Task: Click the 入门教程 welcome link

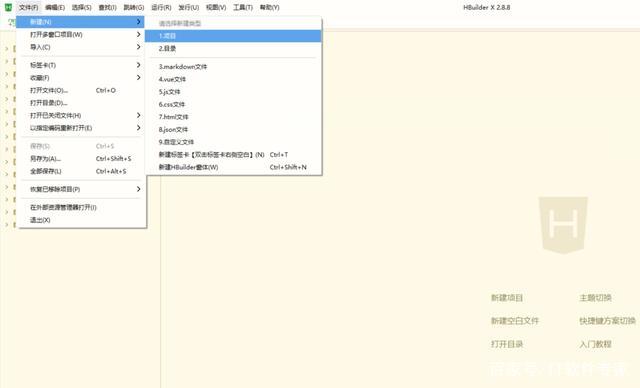Action: (596, 344)
